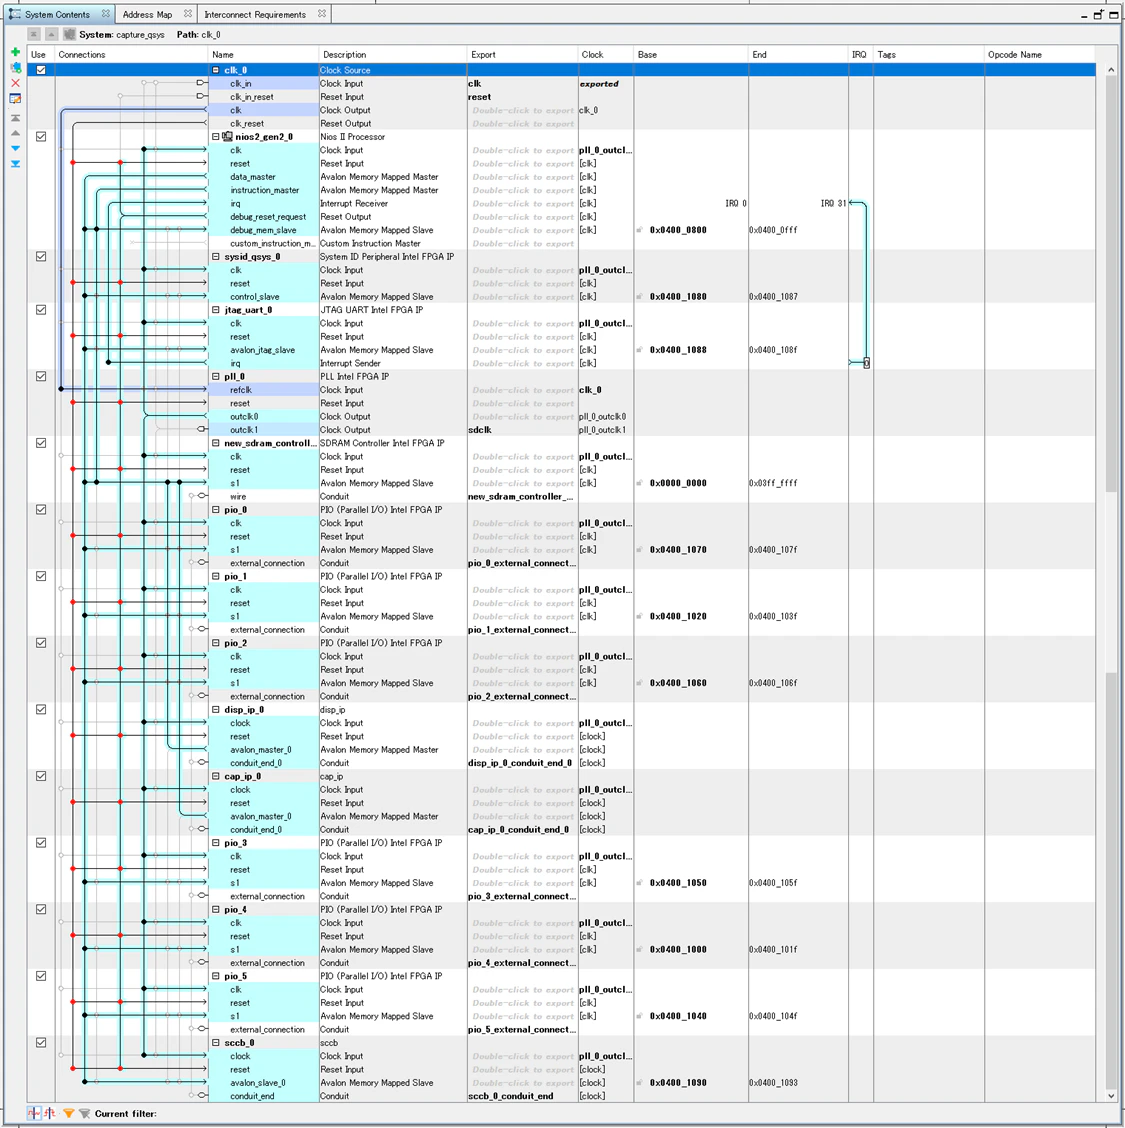Collapse the pll_0 component tree

pyautogui.click(x=216, y=377)
